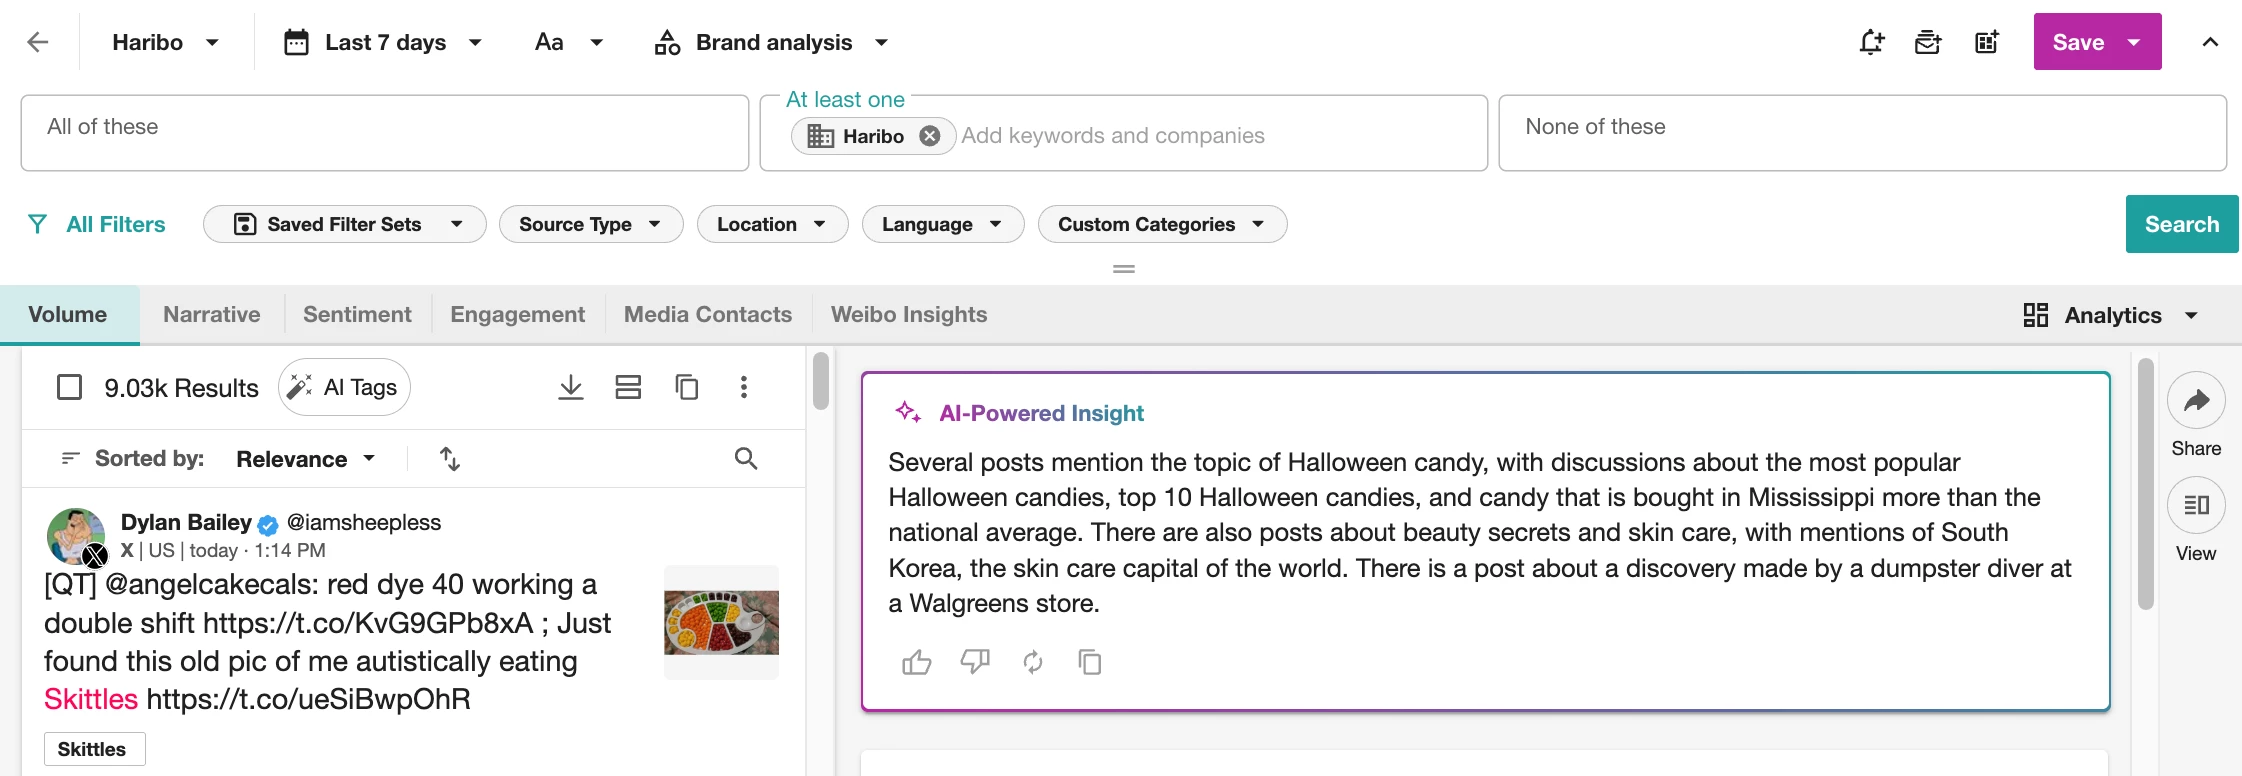Image resolution: width=2242 pixels, height=776 pixels.
Task: Open All Filters
Action: pyautogui.click(x=97, y=224)
